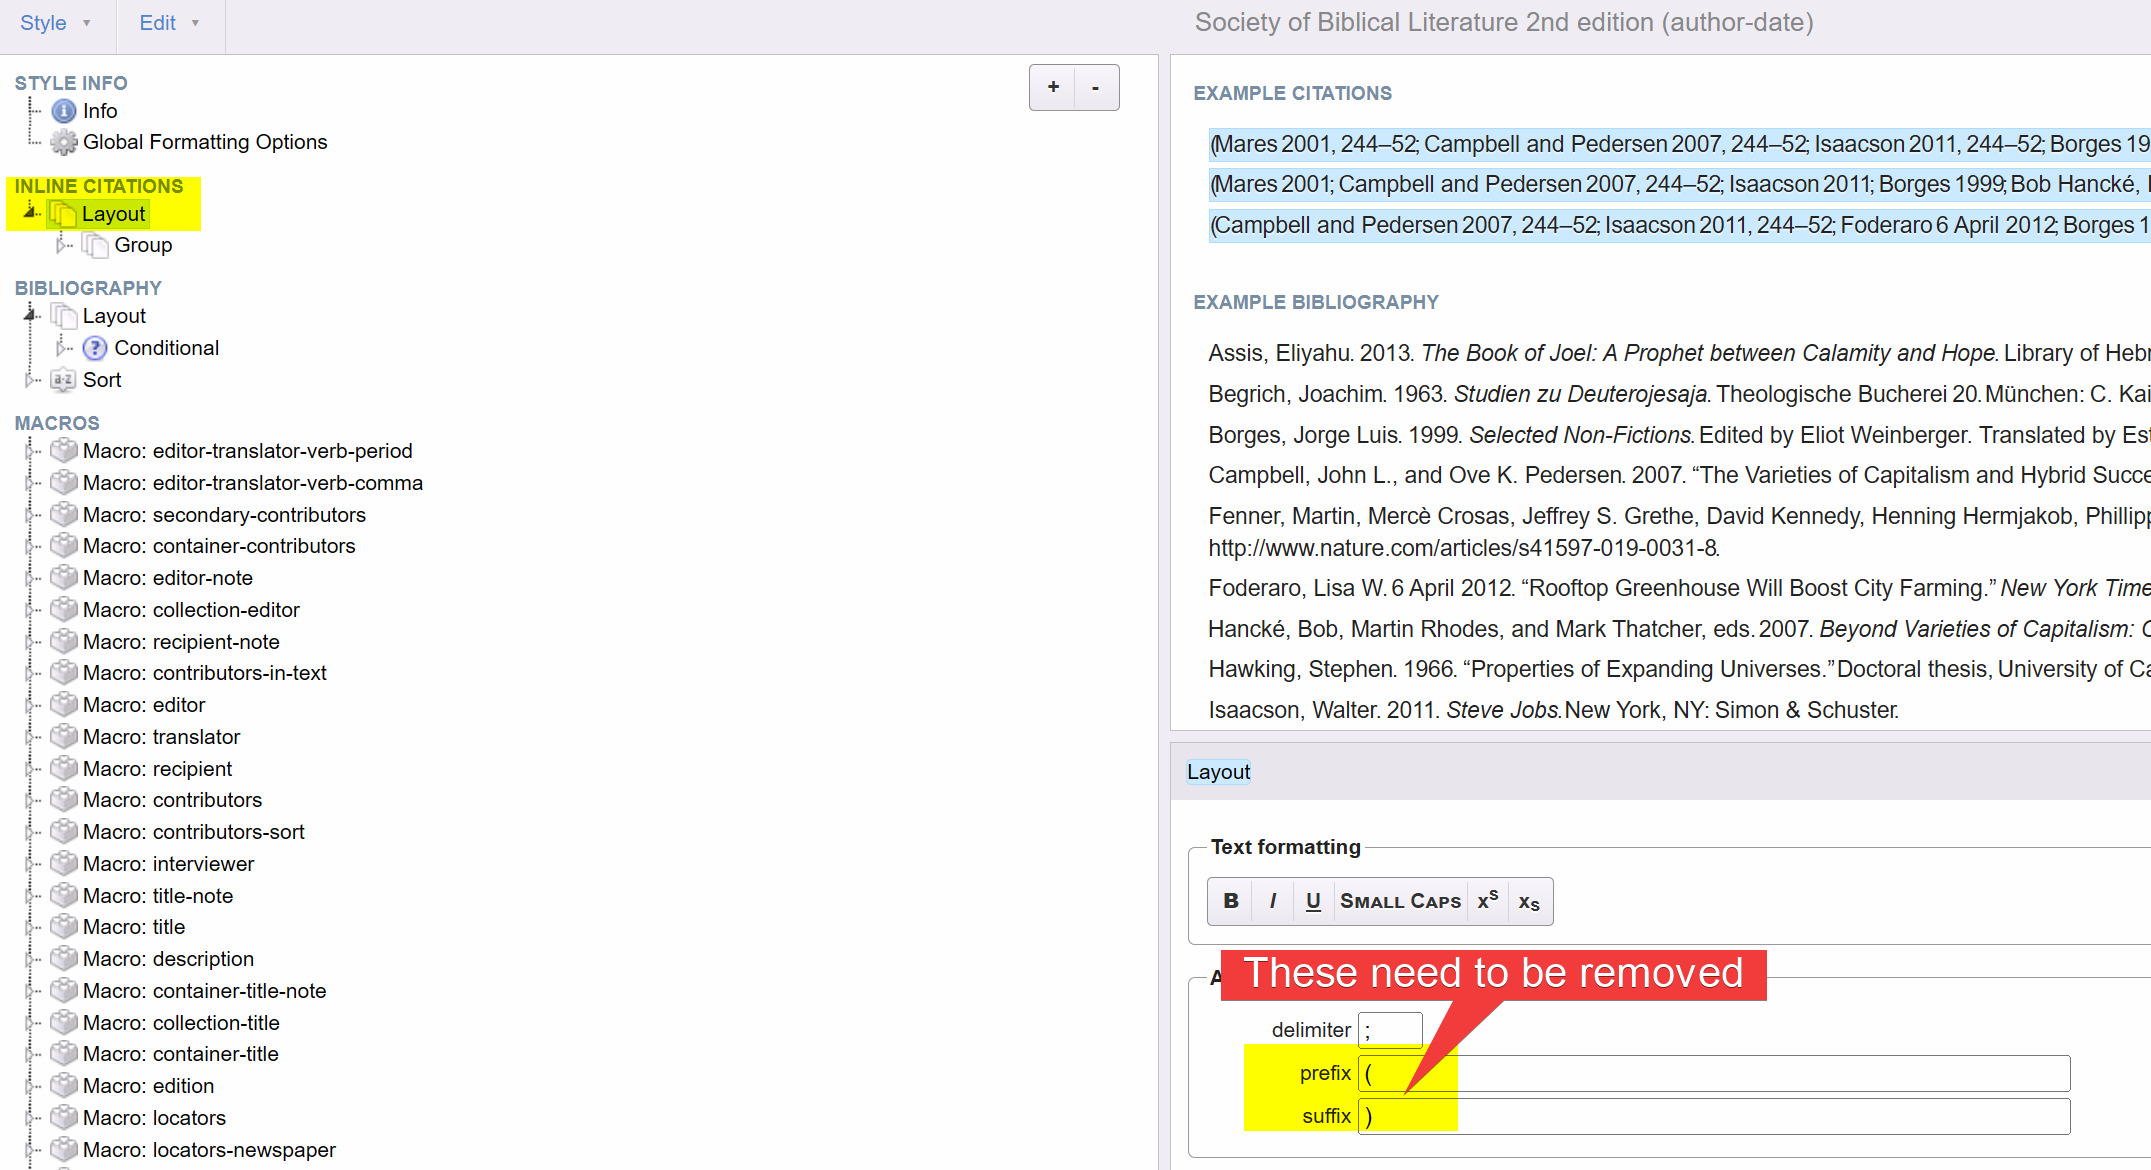Expand the Sort node in Bibliography
Viewport: 2151px width, 1170px height.
(x=29, y=380)
